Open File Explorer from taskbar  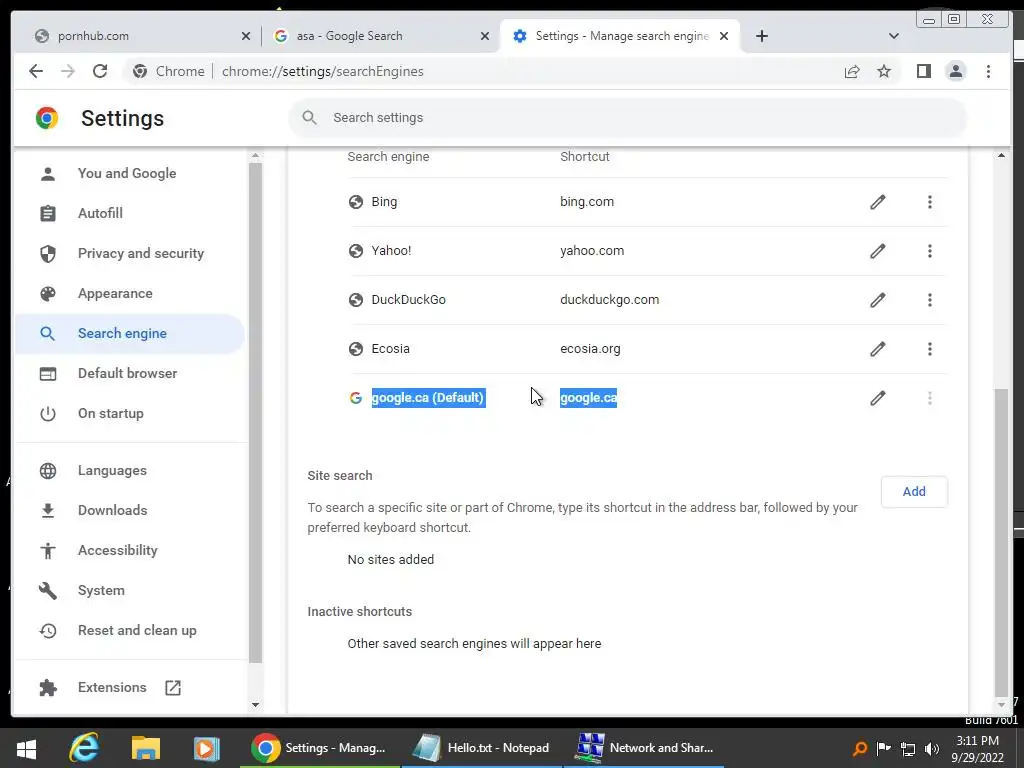pos(146,748)
